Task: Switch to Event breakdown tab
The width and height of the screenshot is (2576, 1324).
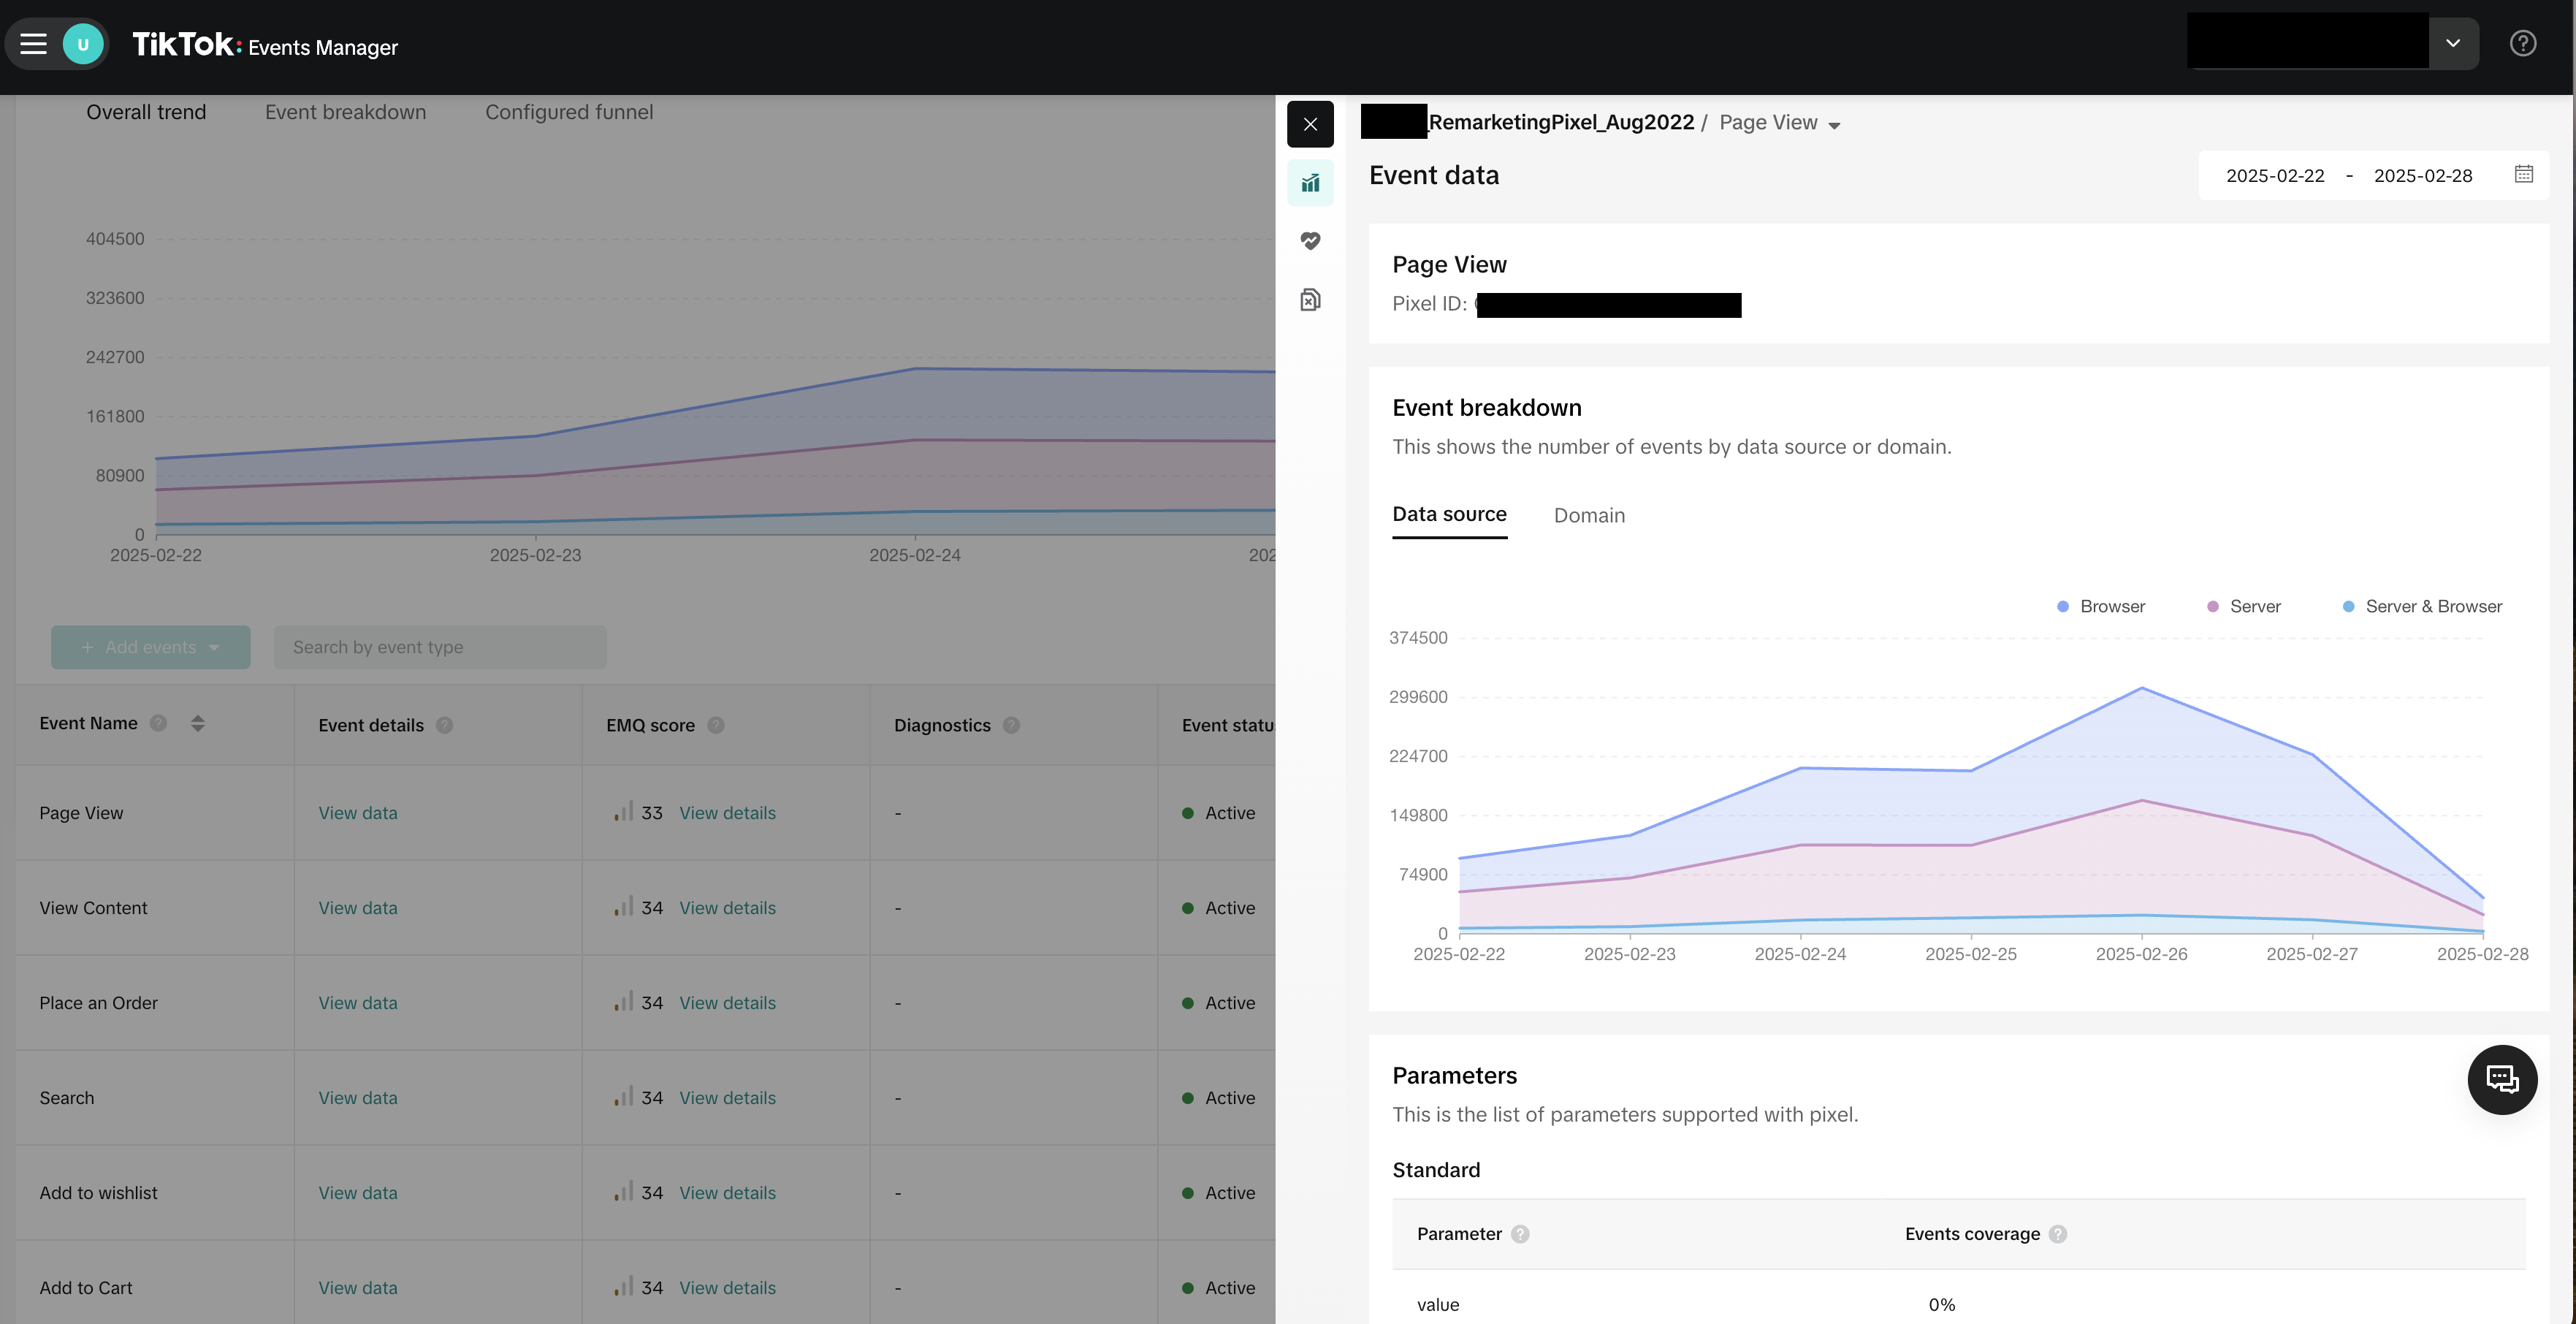Action: [345, 112]
